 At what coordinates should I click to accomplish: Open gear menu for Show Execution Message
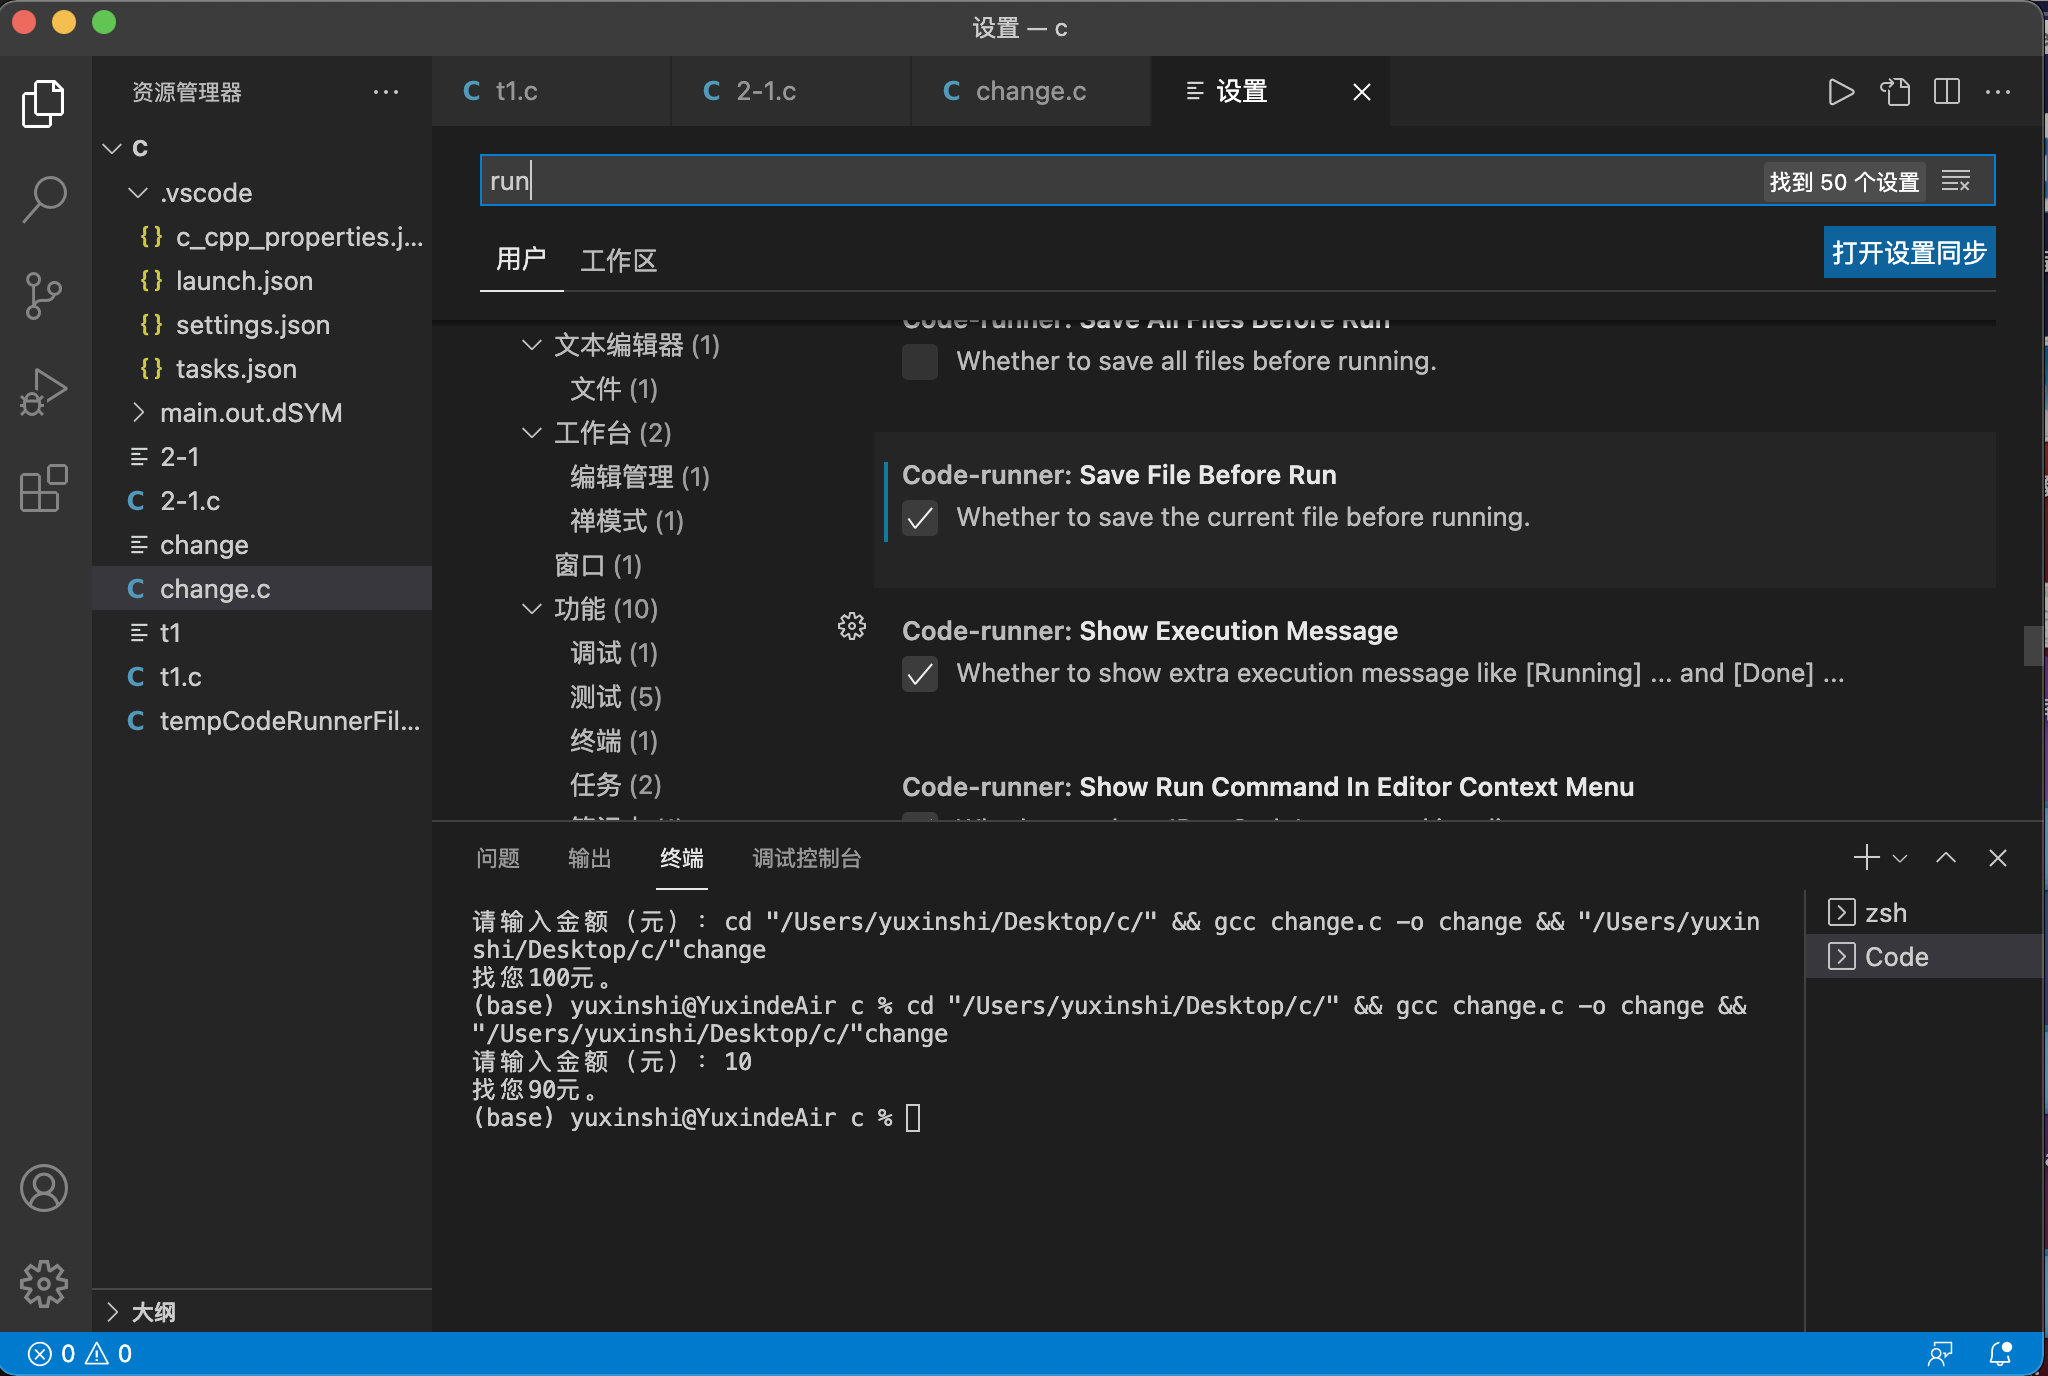tap(851, 627)
